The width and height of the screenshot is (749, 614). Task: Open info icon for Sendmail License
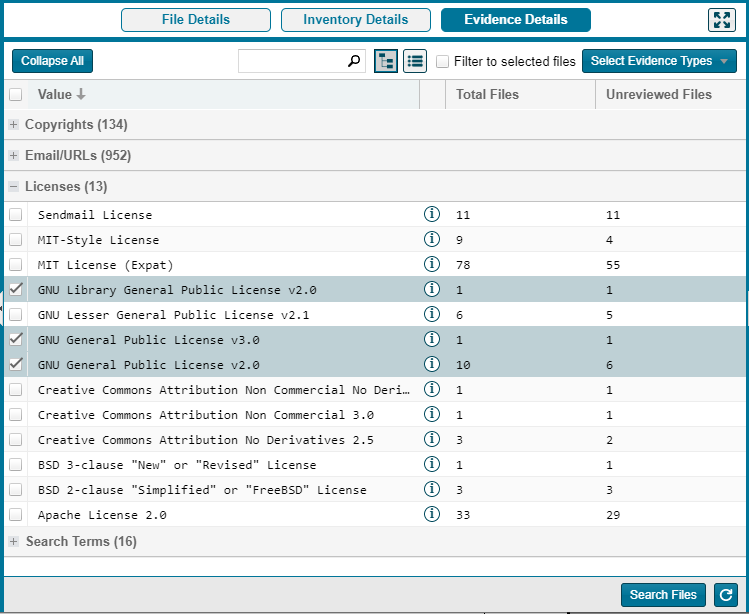432,215
